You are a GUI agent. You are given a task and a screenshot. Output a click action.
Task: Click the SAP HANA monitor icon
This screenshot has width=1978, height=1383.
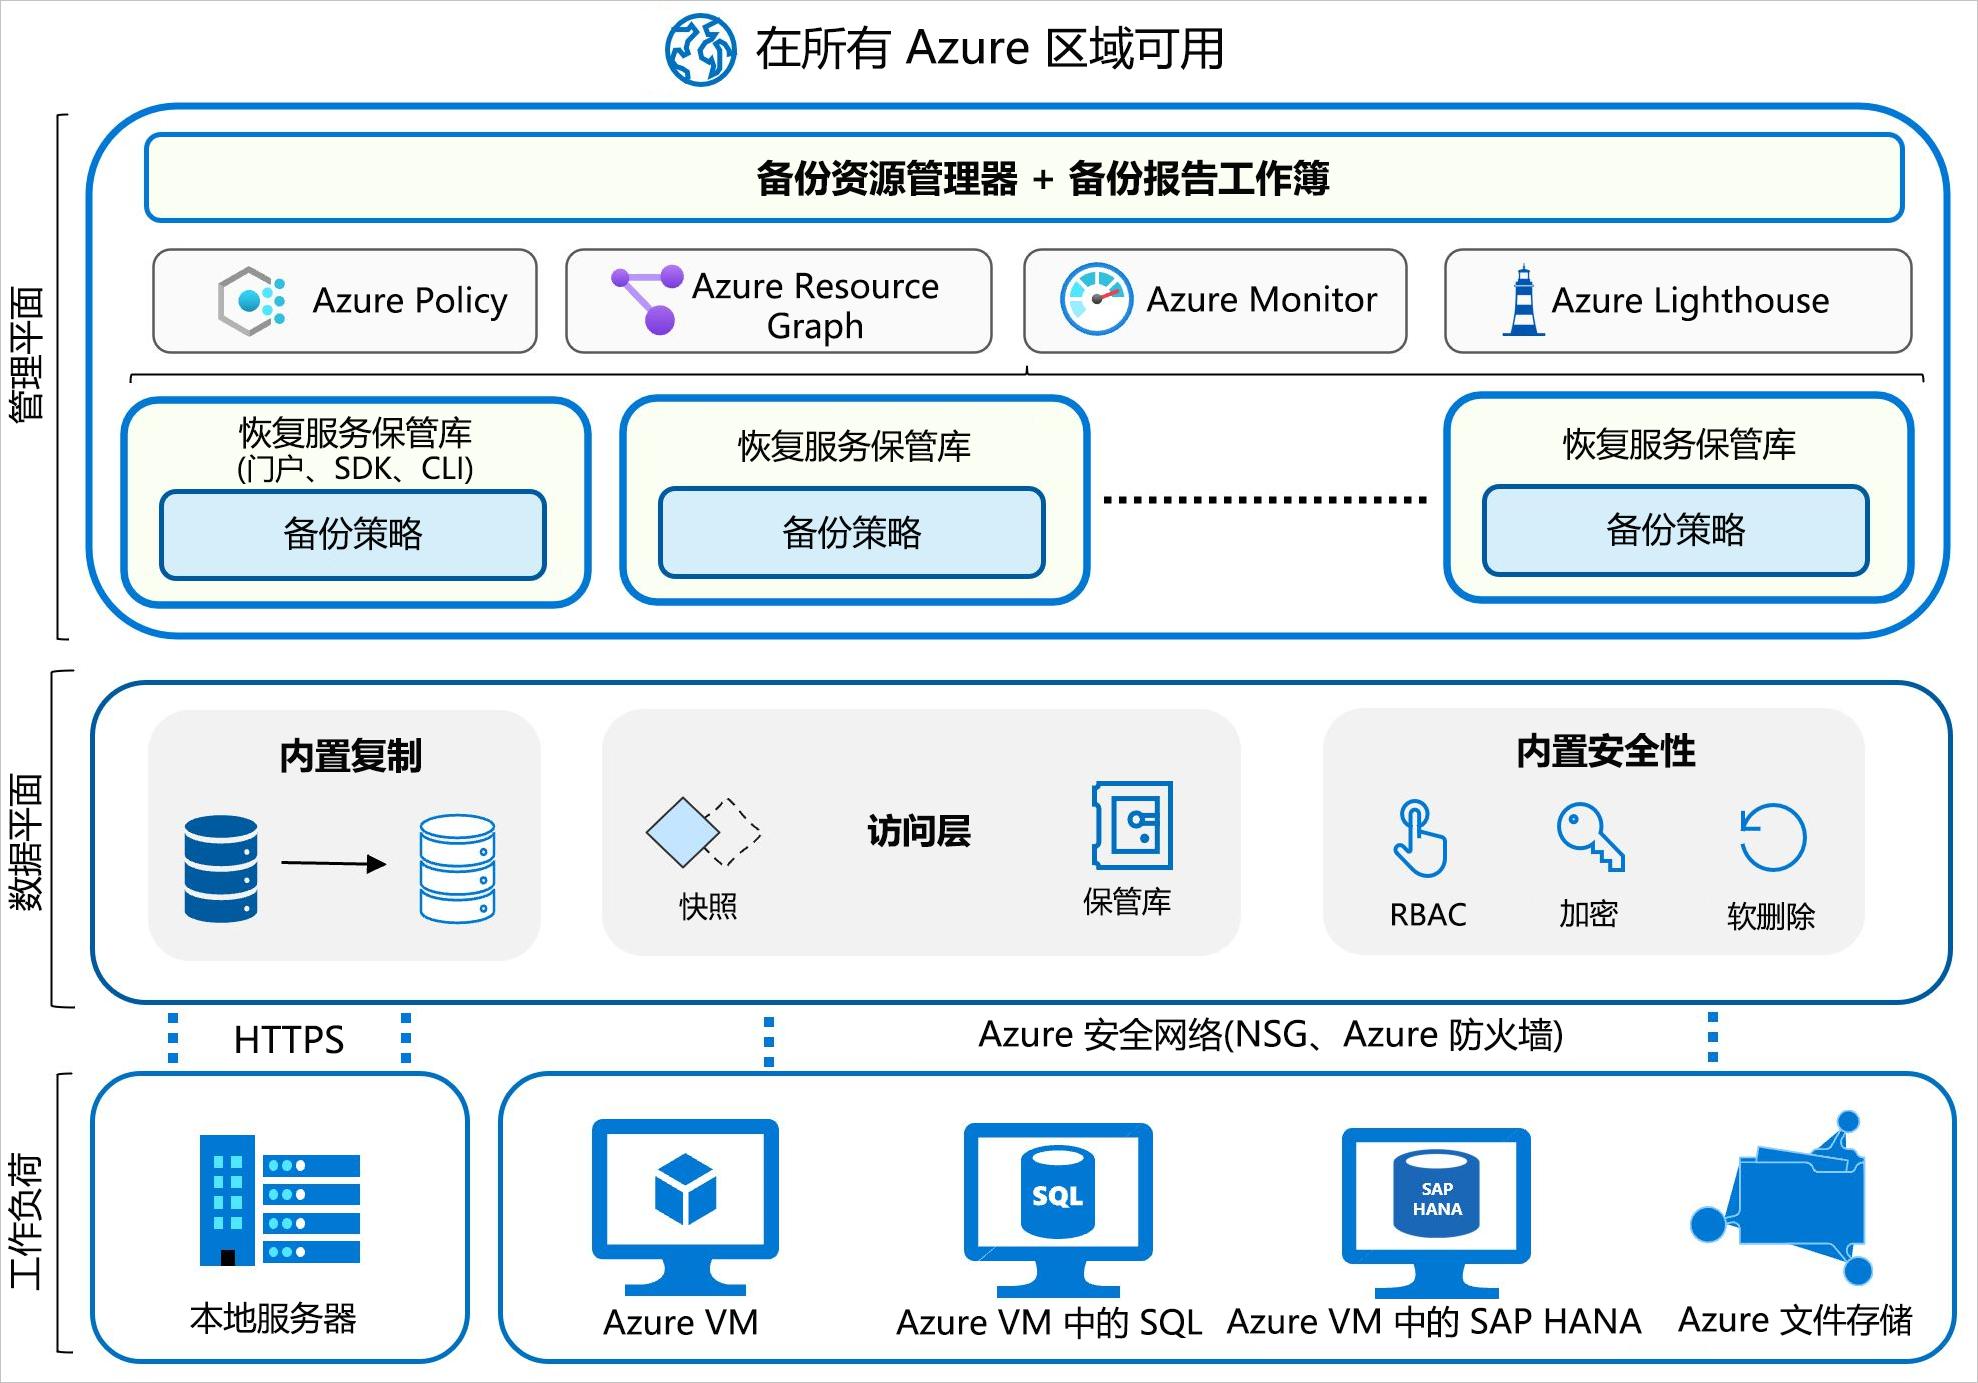[1436, 1212]
